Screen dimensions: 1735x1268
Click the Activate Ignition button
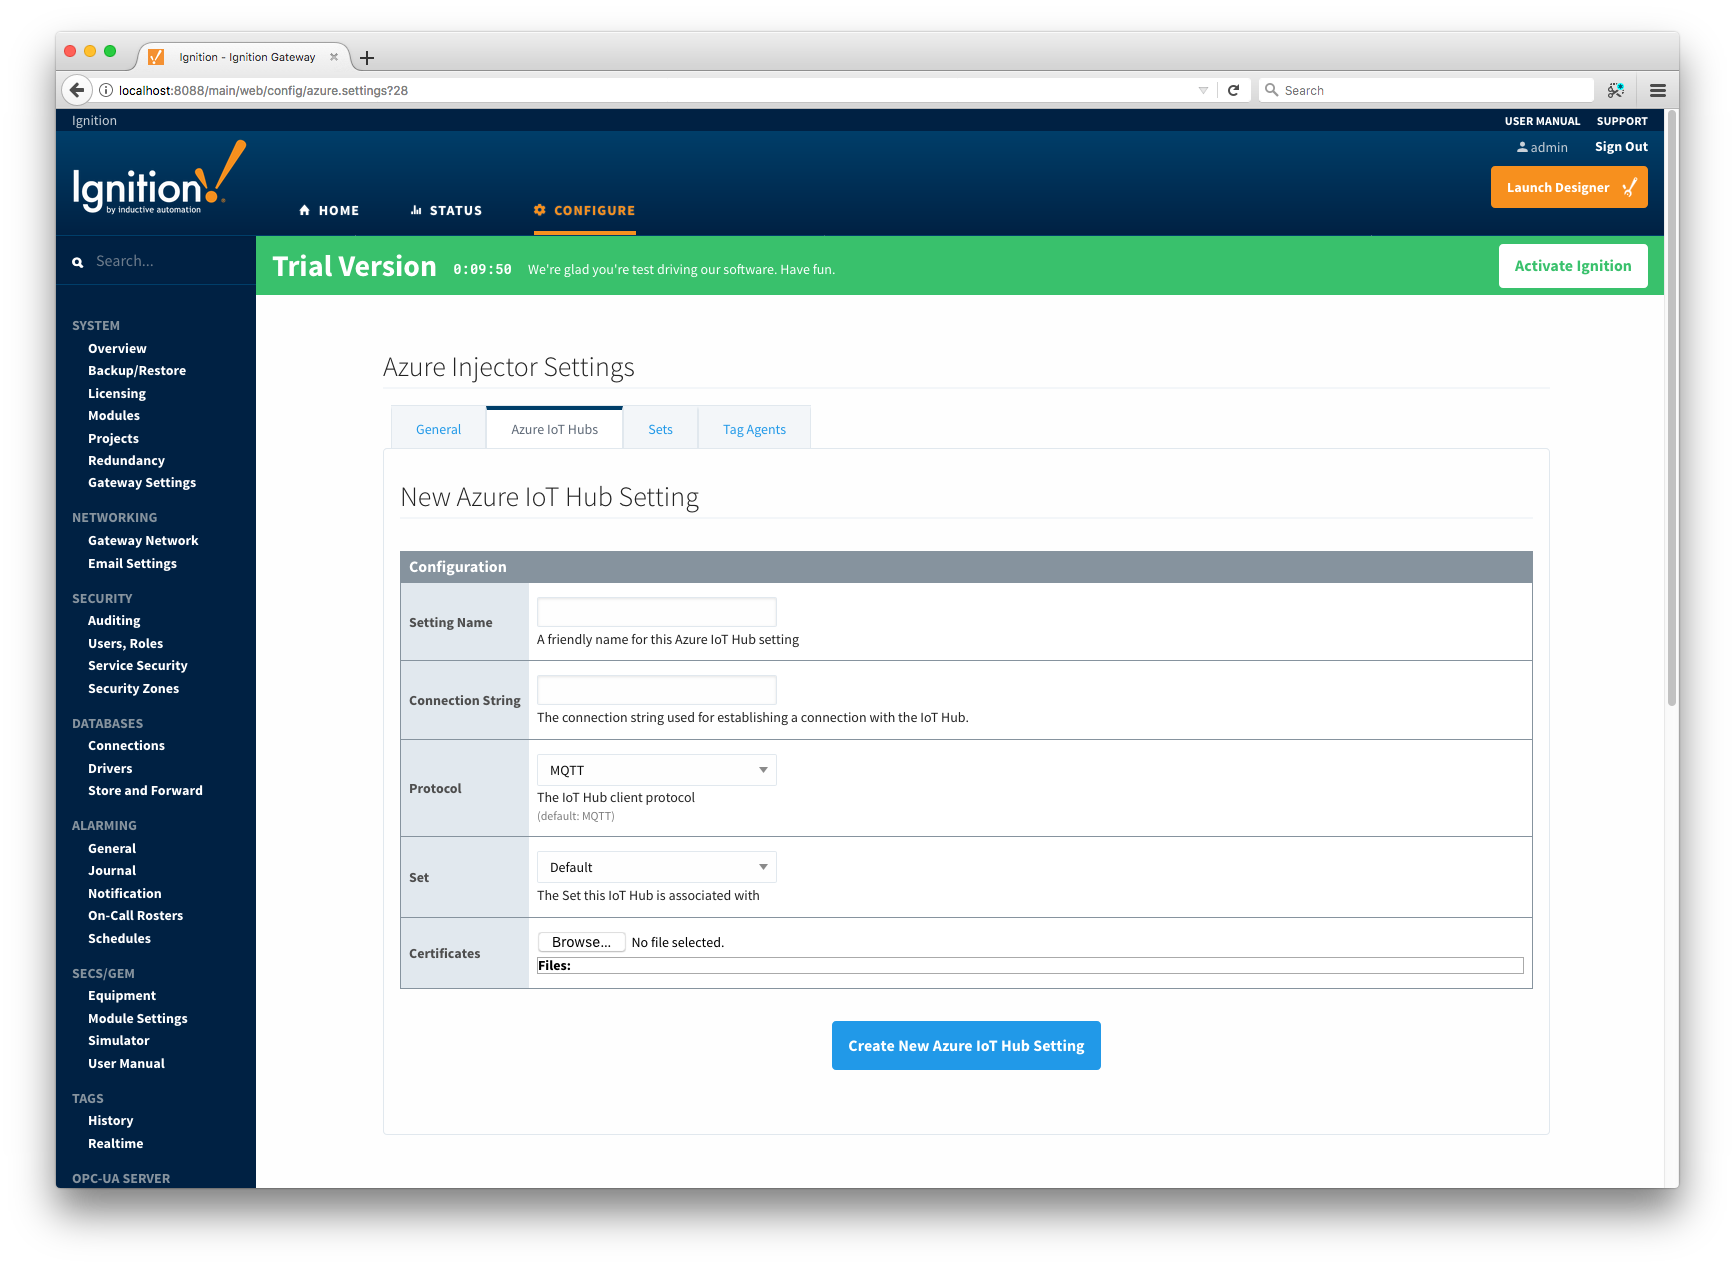point(1572,266)
